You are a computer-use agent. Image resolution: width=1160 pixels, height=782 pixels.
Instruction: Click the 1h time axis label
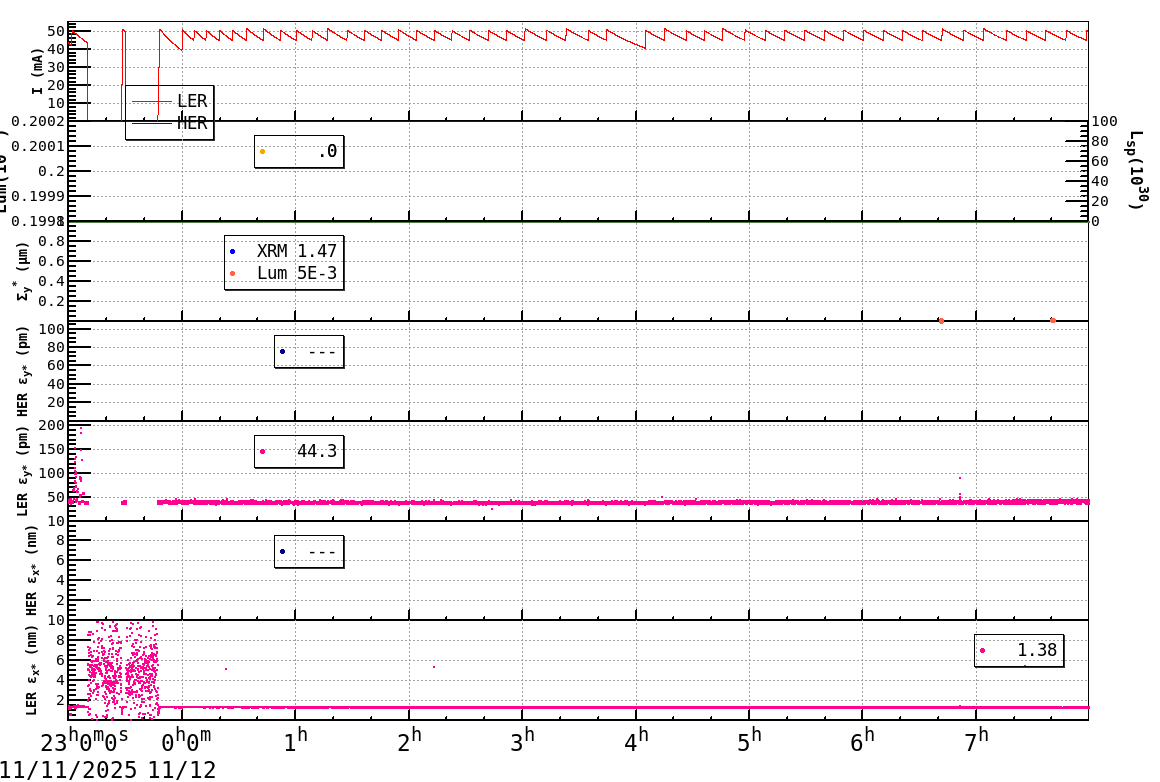tap(296, 741)
